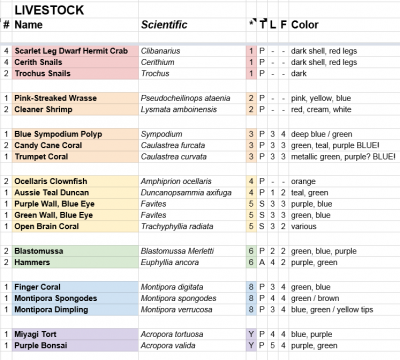Click the green Blastomussa name cell
The height and width of the screenshot is (360, 400).
76,251
